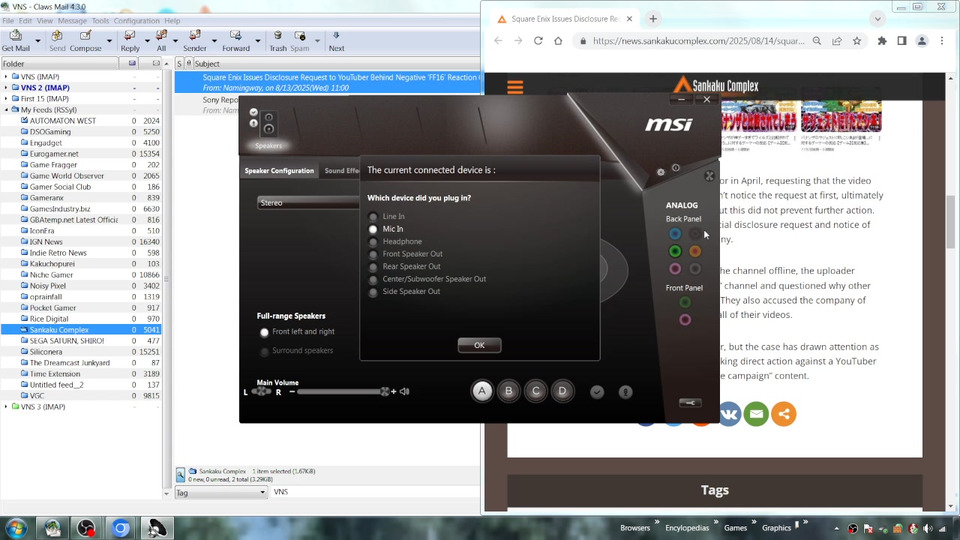
Task: Click the wrench connector settings button
Action: tap(690, 402)
